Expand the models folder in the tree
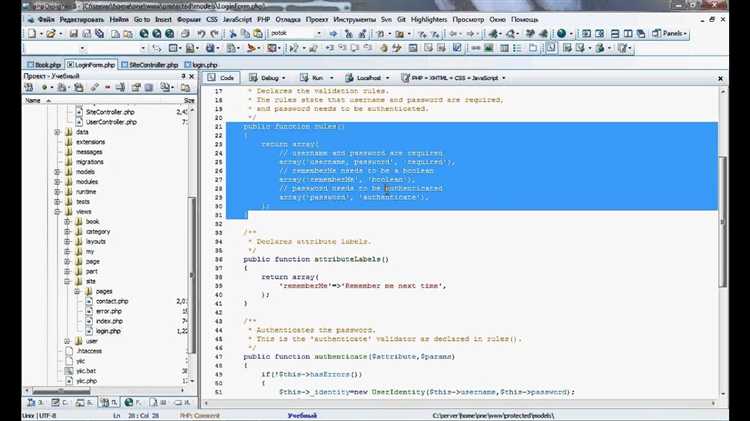Viewport: 750px width, 421px height. pos(57,172)
